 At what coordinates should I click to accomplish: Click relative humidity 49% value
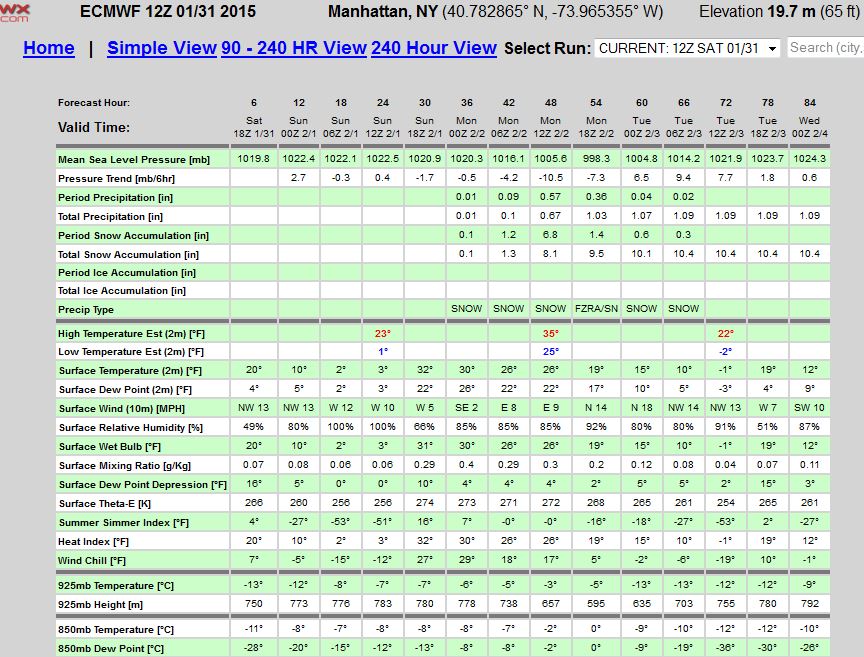point(253,427)
